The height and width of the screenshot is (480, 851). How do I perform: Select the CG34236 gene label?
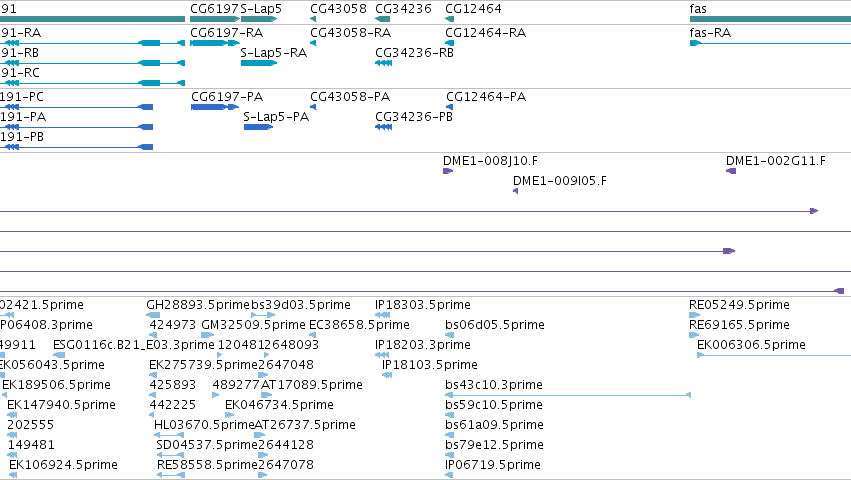[x=403, y=9]
